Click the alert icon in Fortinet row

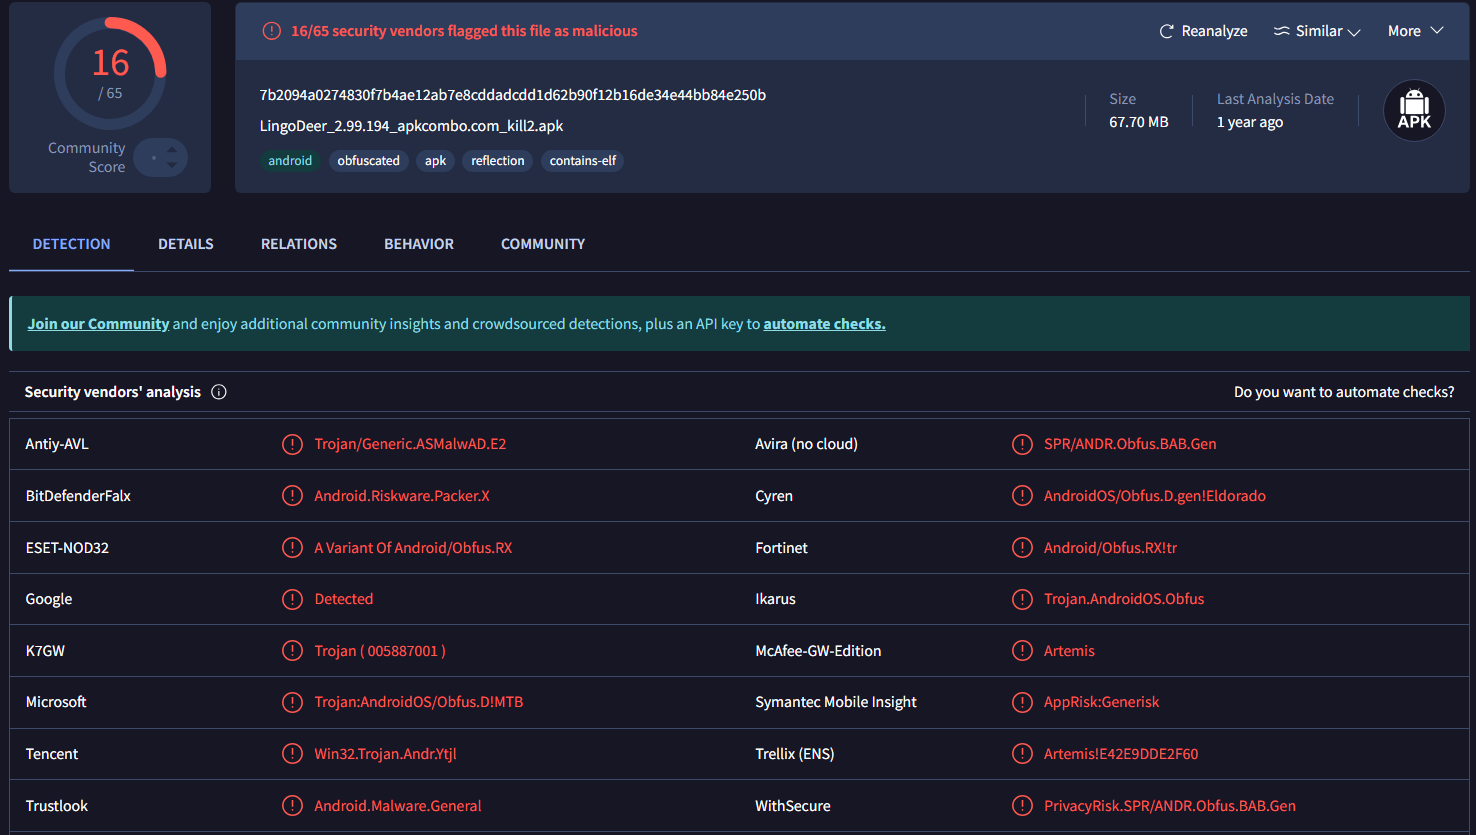1022,548
